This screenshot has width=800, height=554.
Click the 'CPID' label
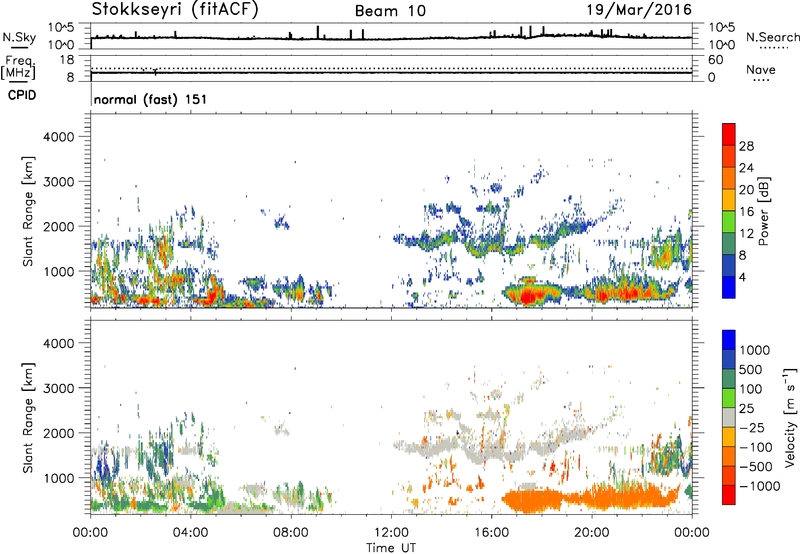[22, 95]
